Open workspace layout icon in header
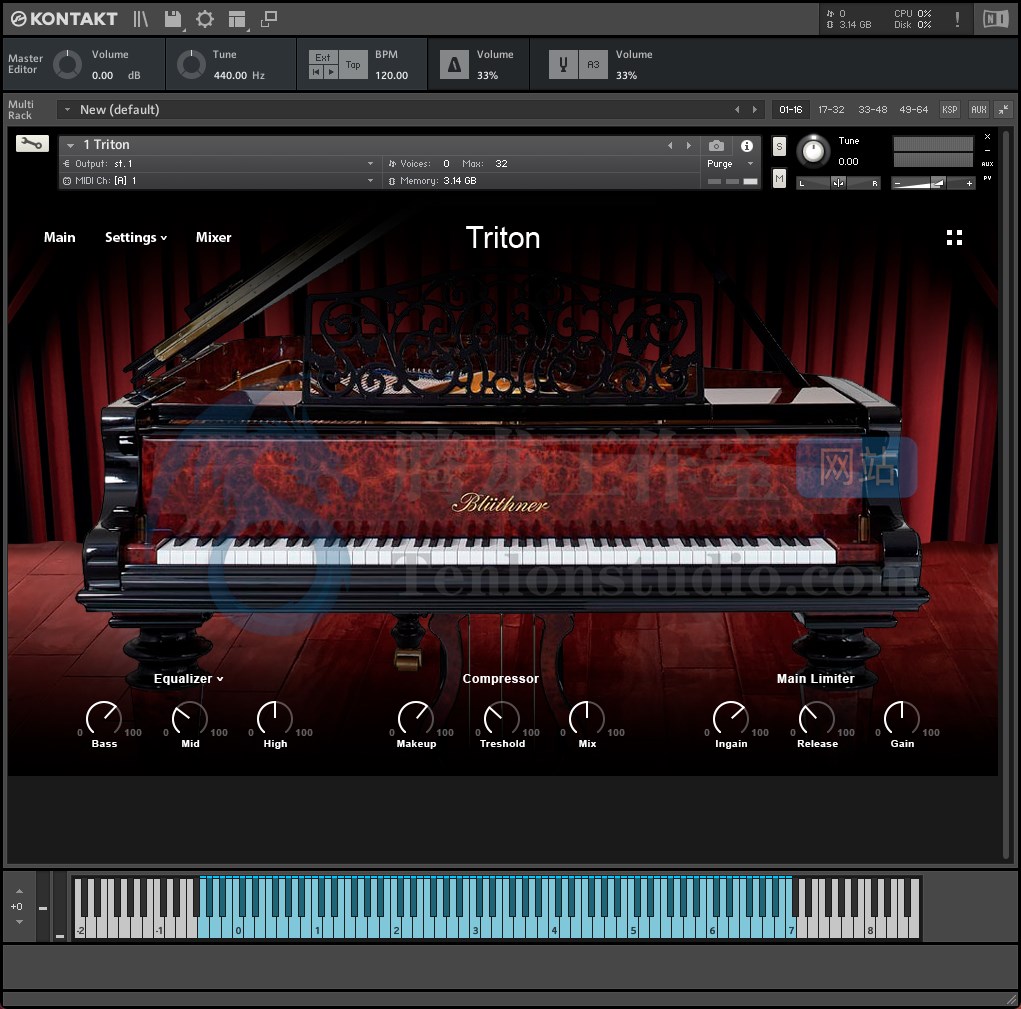The width and height of the screenshot is (1021, 1009). [x=237, y=20]
